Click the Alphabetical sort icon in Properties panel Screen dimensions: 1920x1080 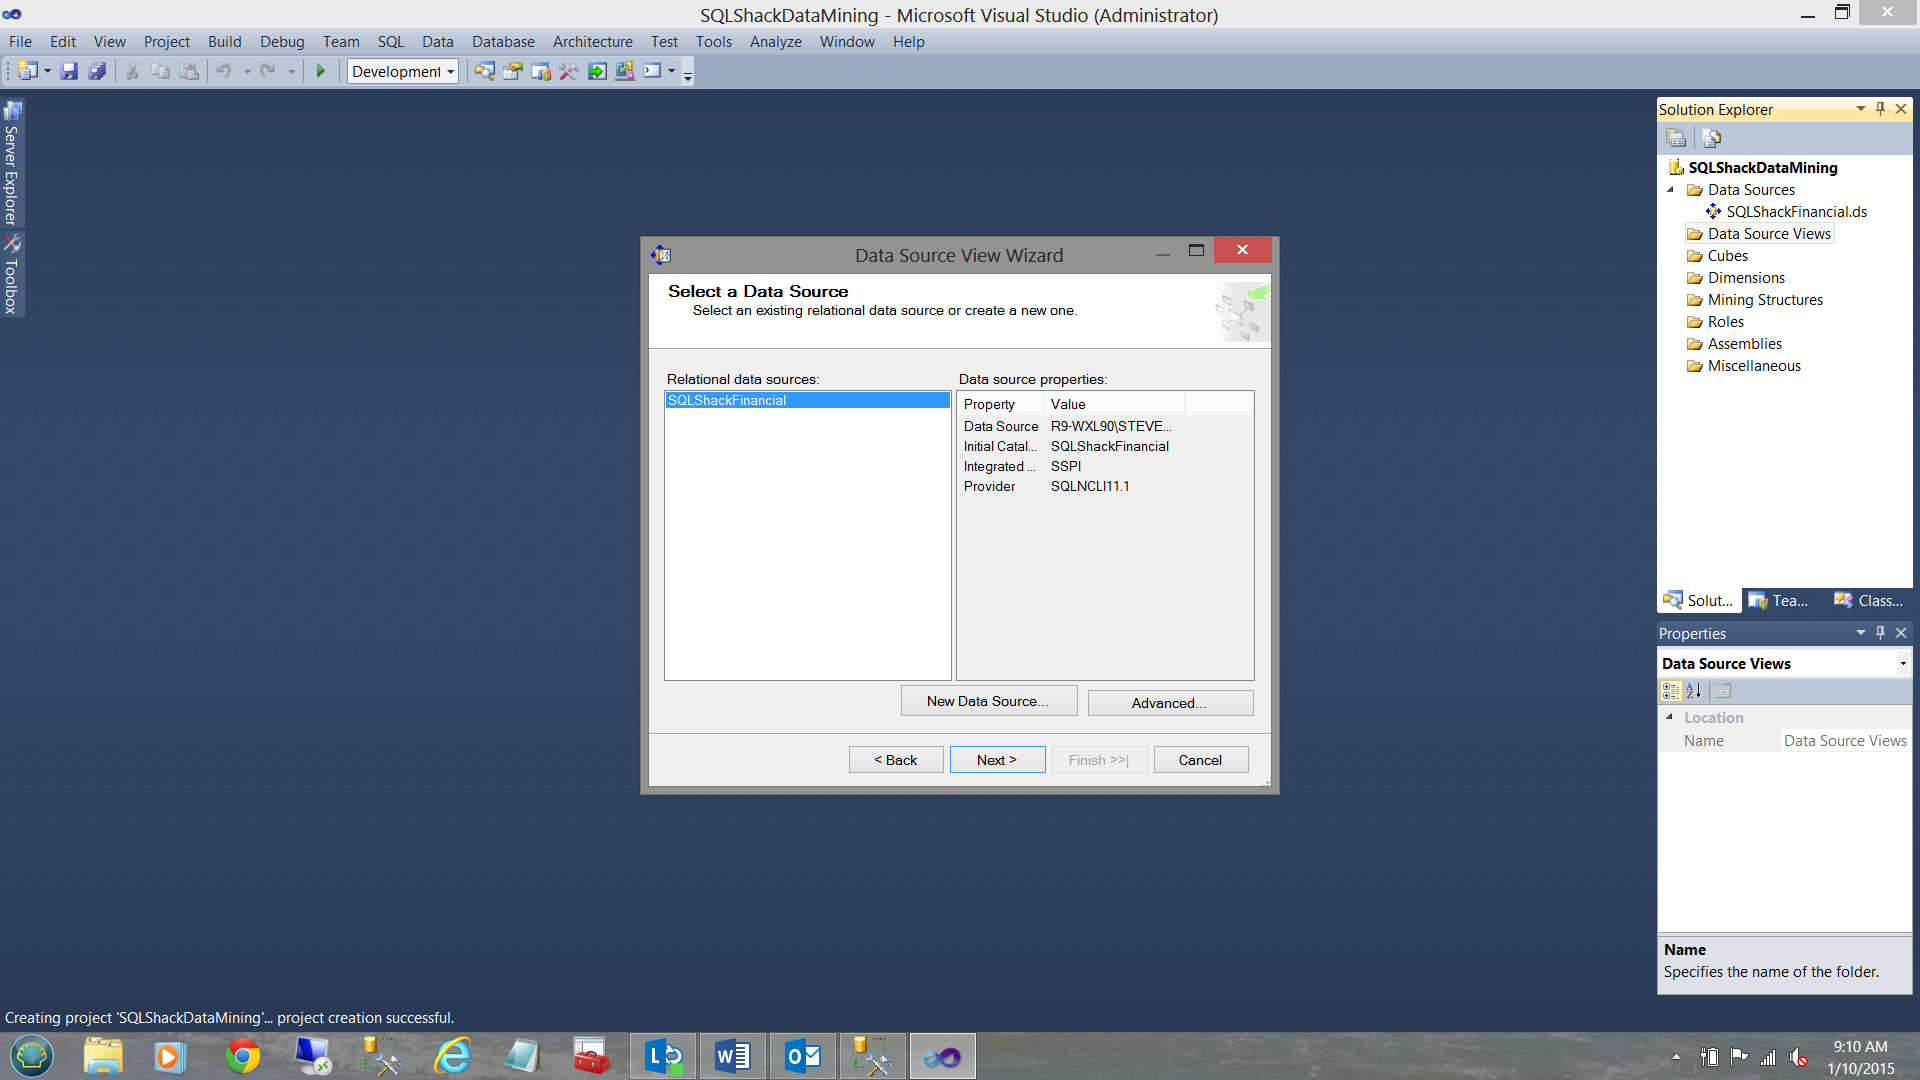coord(1694,691)
